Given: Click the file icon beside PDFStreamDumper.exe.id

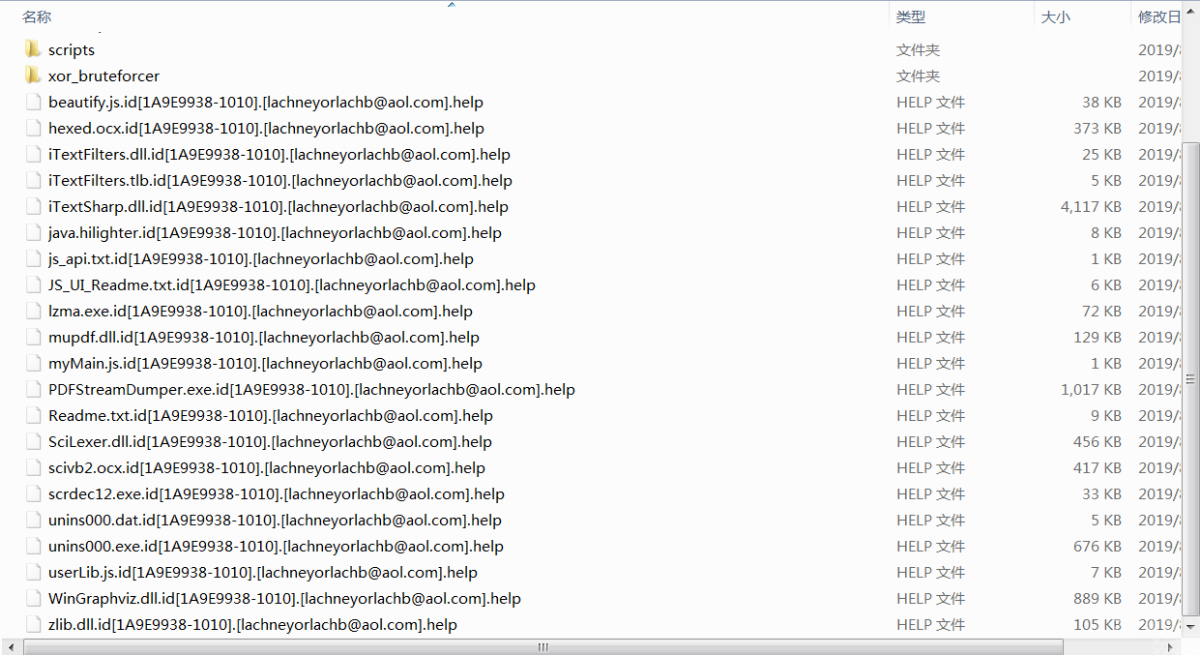Looking at the screenshot, I should (x=33, y=389).
